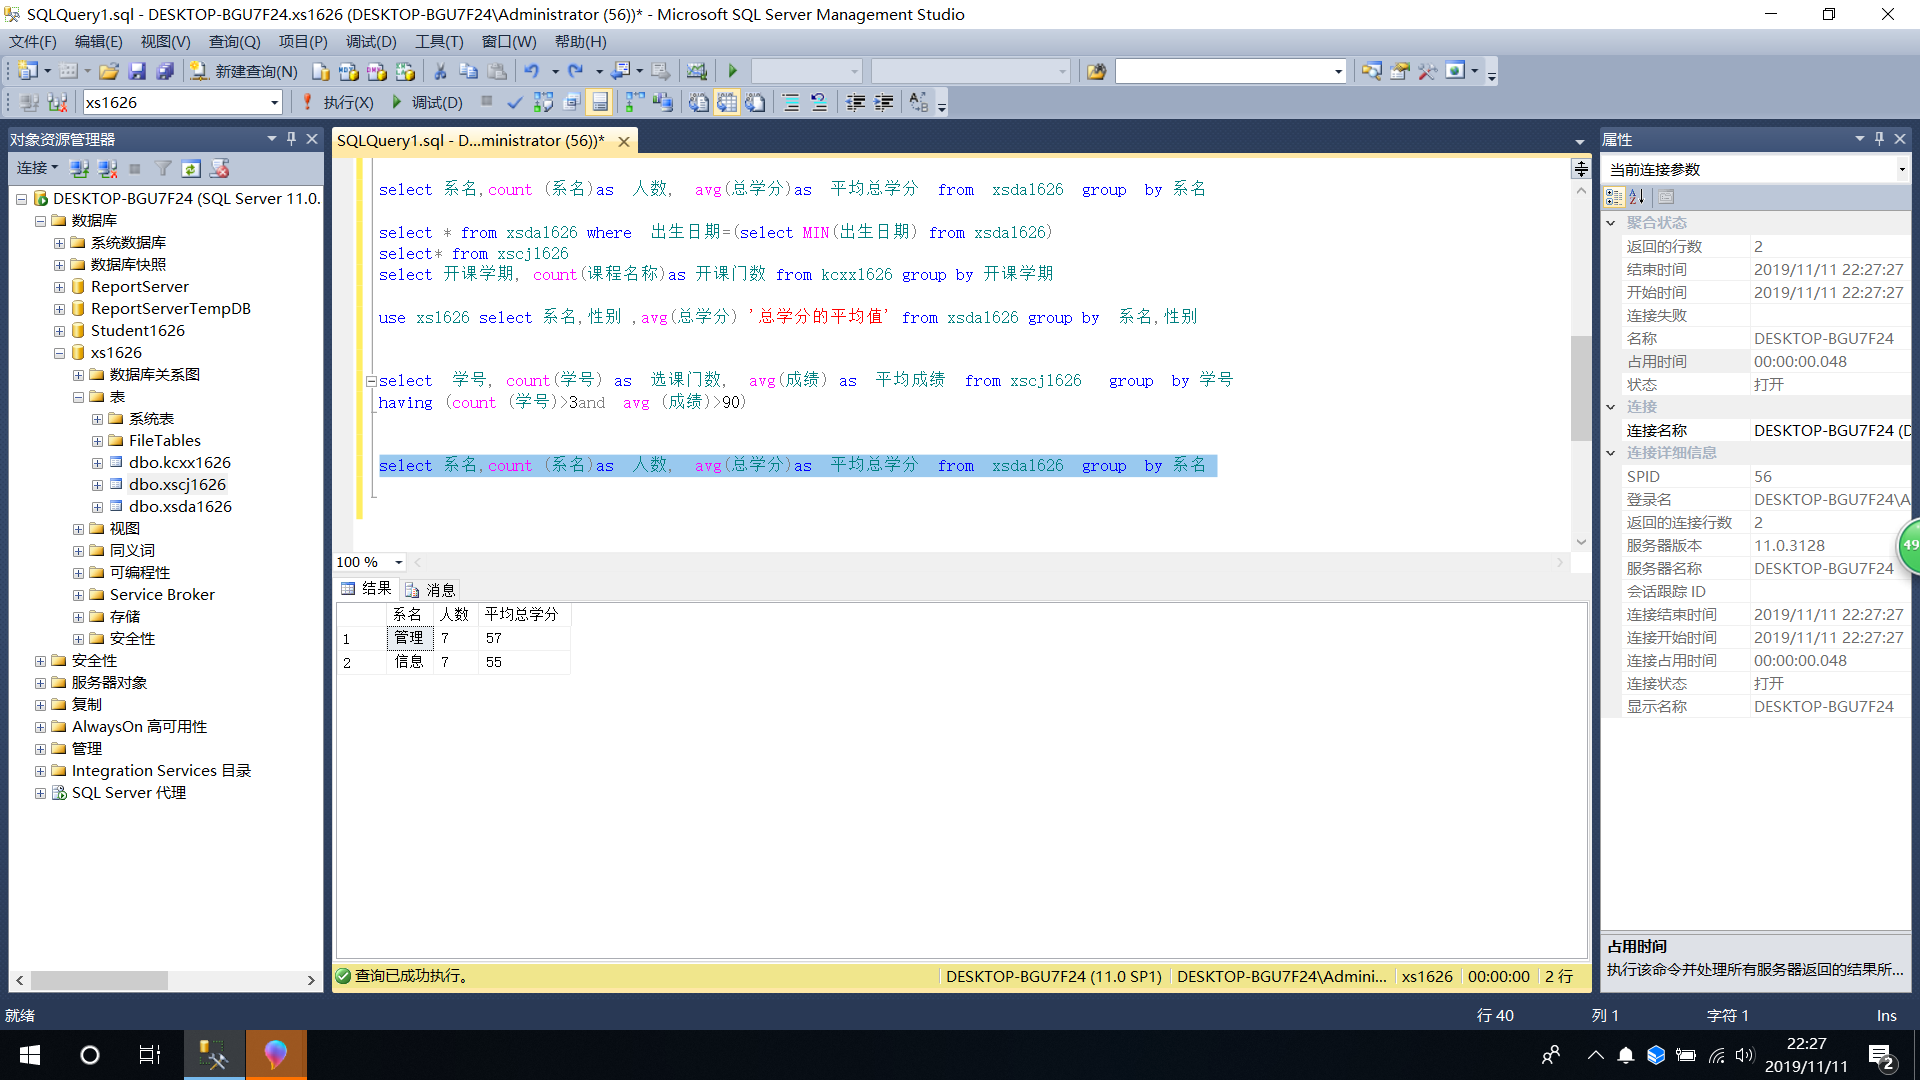The image size is (1920, 1080).
Task: Toggle auto-hide pin on Properties panel
Action: click(1879, 139)
